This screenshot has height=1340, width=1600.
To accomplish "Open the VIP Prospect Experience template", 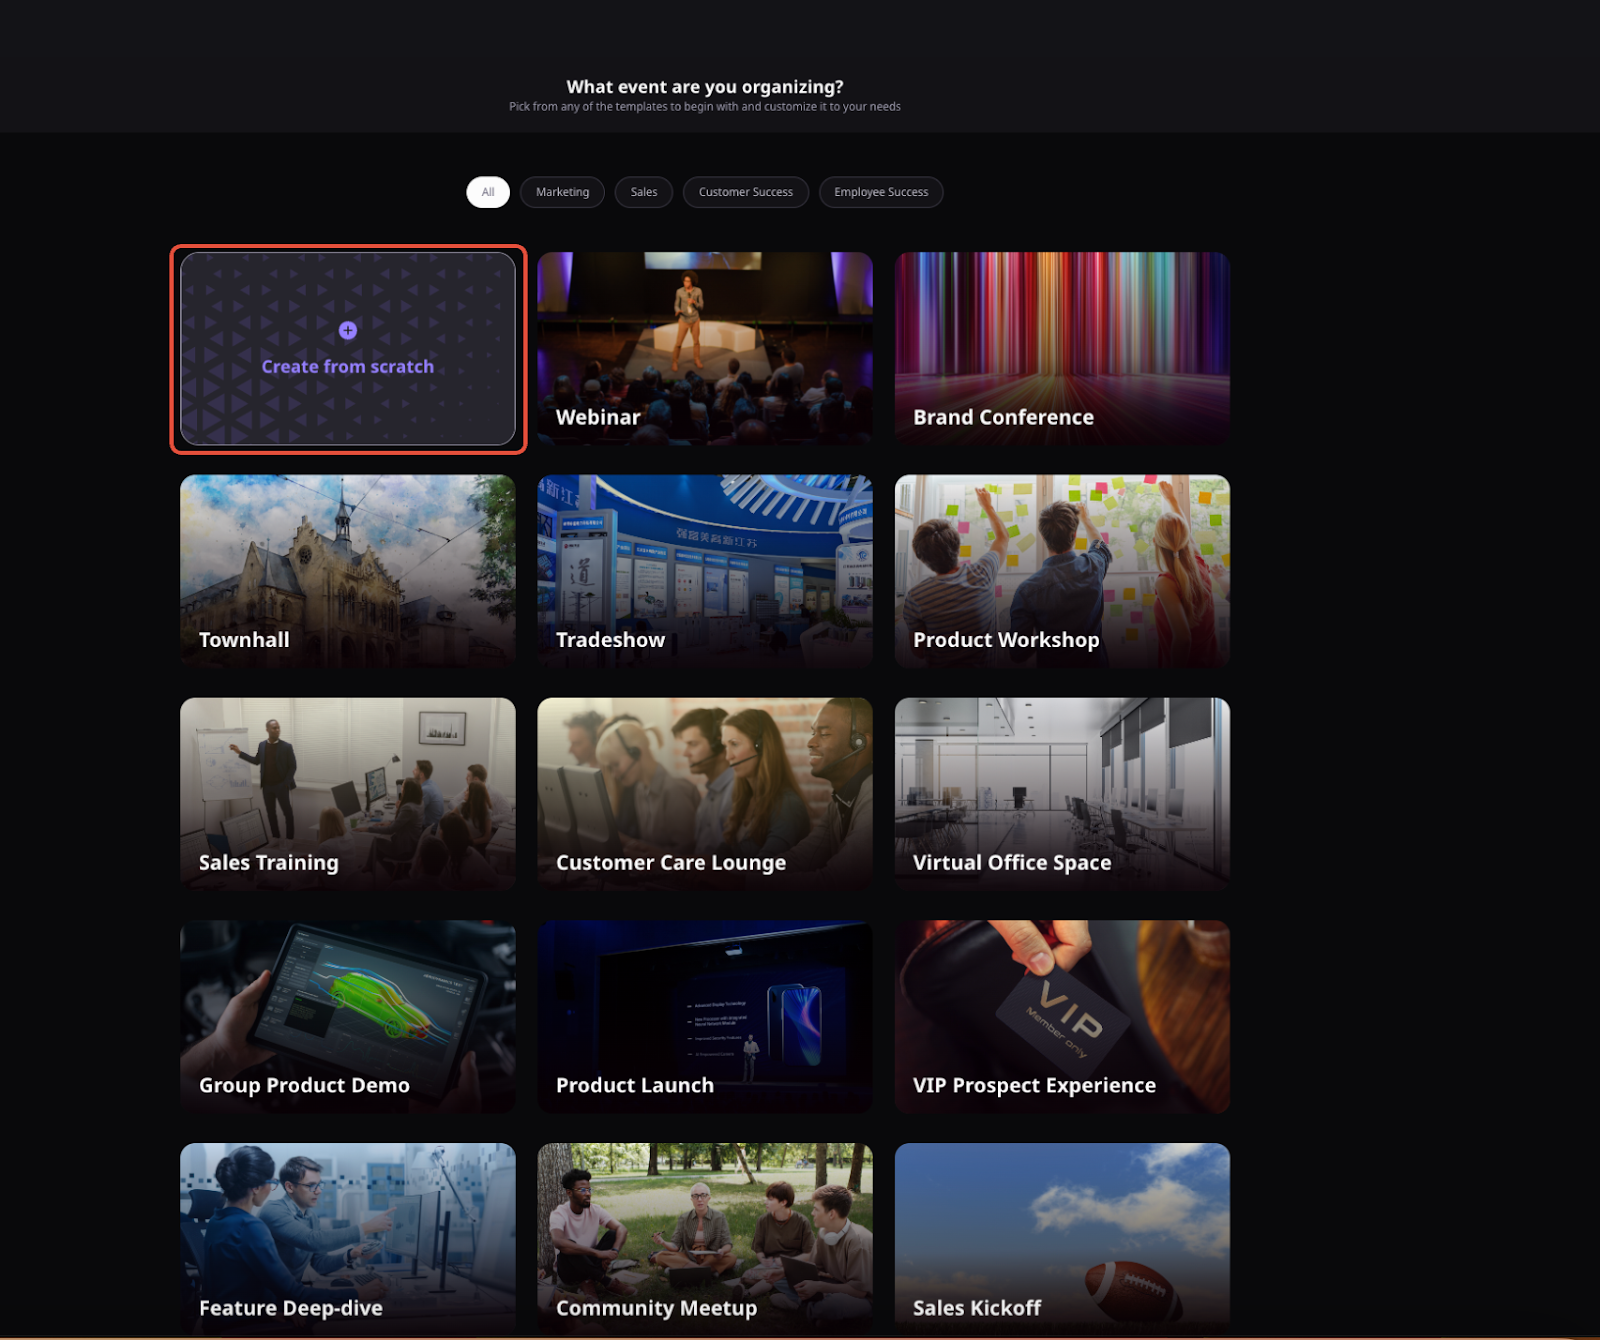I will pos(1062,1016).
